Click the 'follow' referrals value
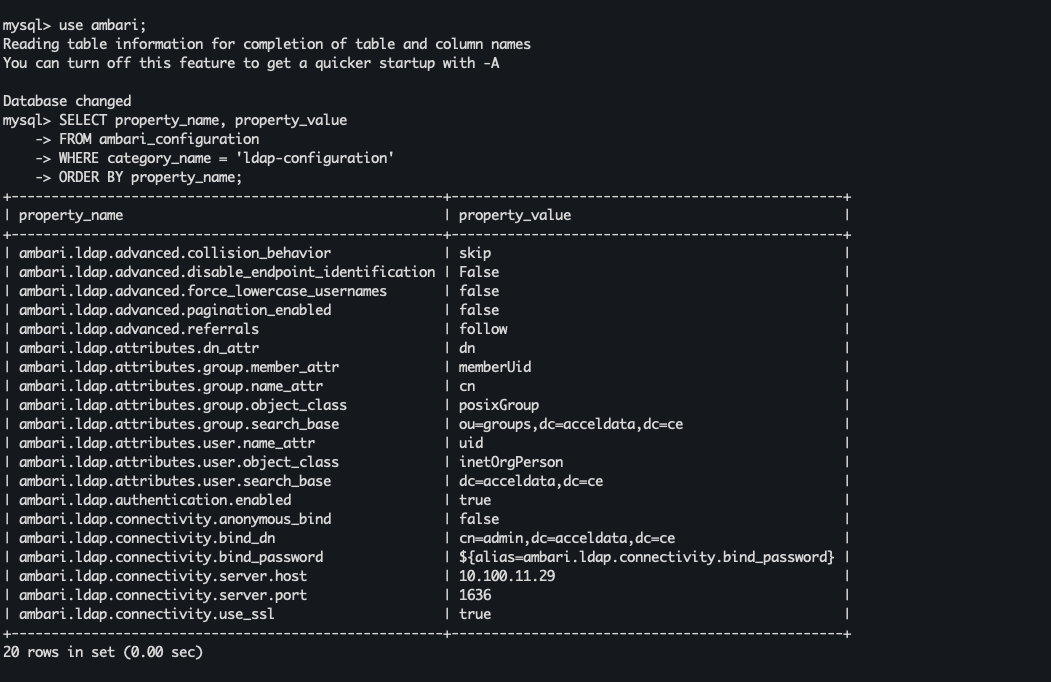This screenshot has width=1051, height=682. pos(483,329)
